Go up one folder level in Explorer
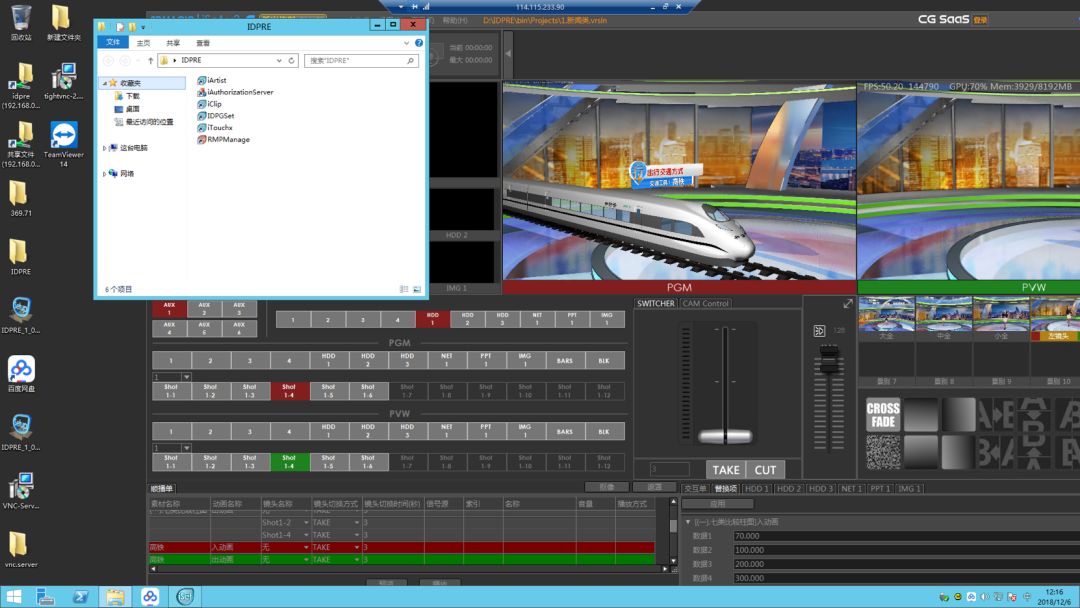 (x=151, y=61)
